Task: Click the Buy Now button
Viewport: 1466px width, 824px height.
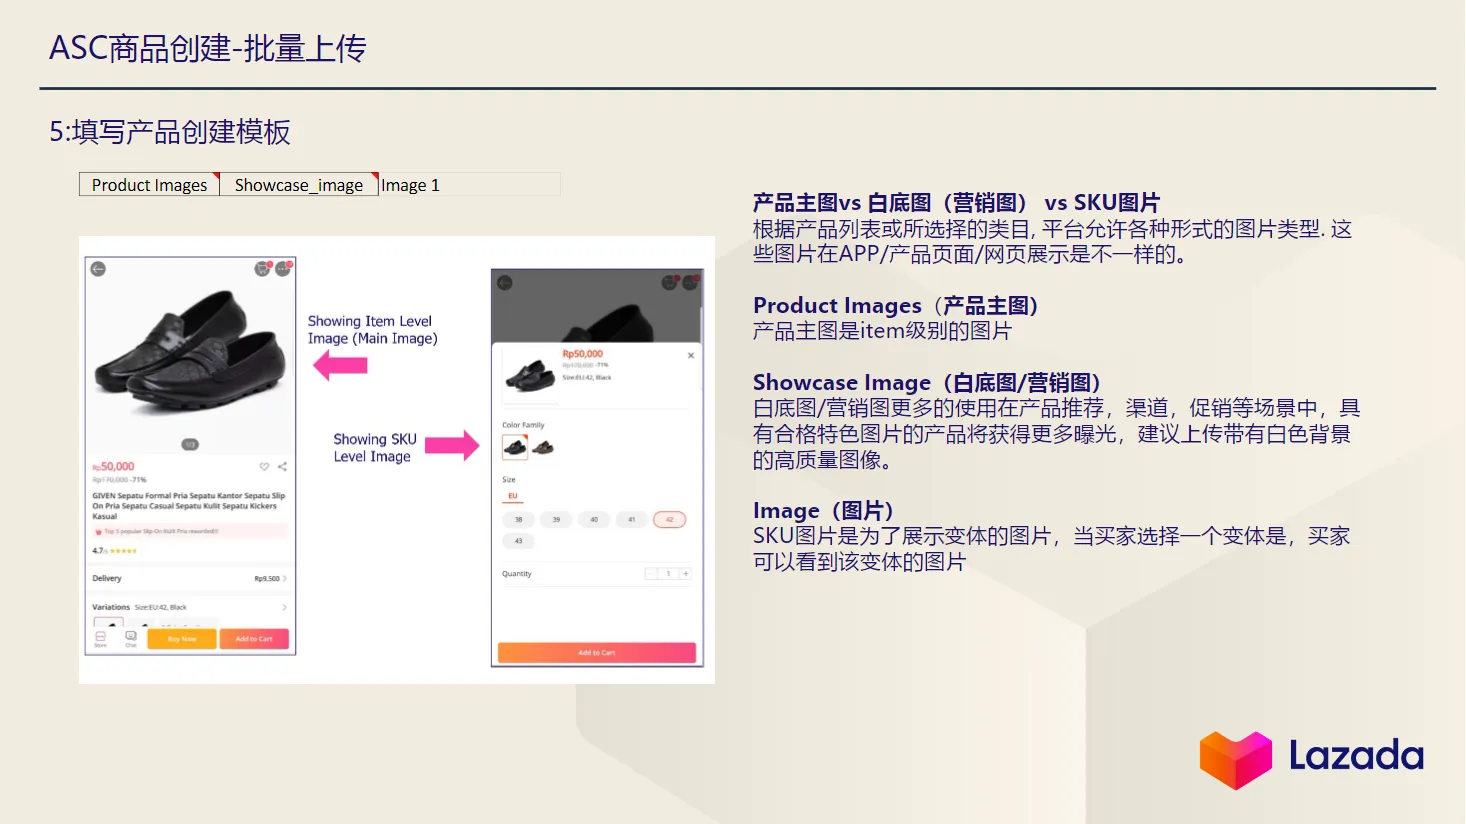Action: point(180,639)
